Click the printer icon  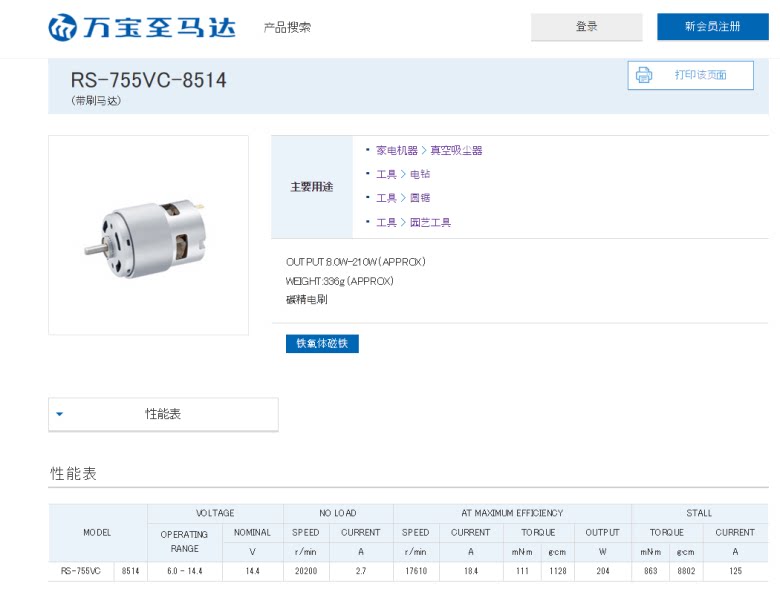(x=644, y=75)
